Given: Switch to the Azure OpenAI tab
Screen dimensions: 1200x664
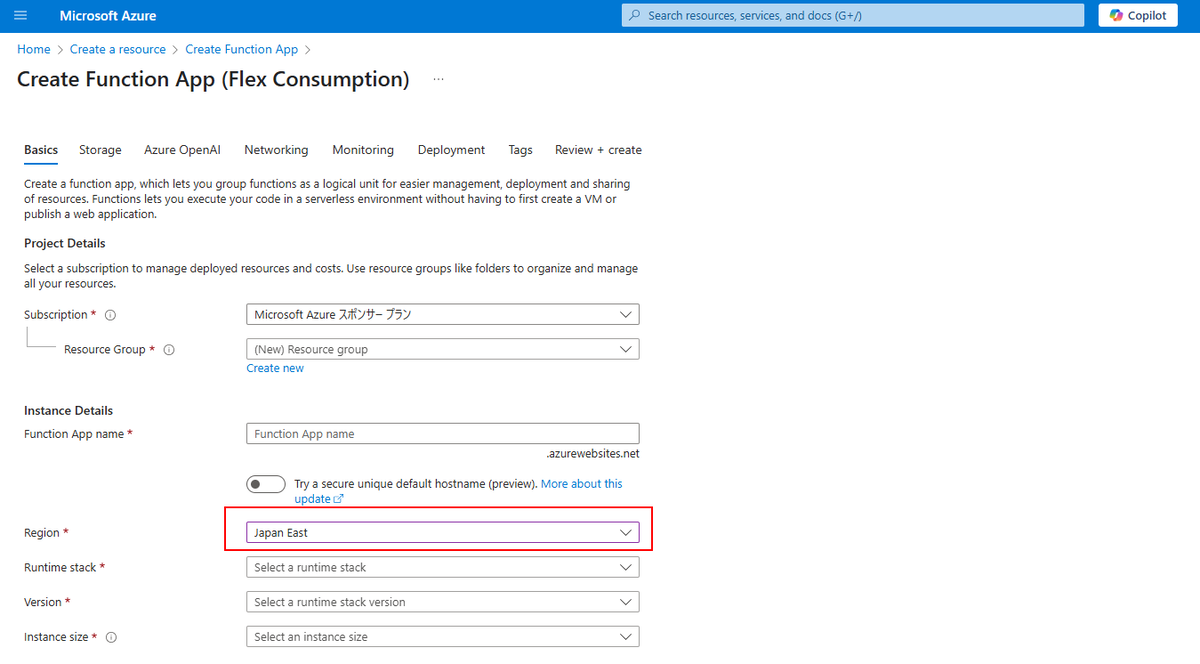Looking at the screenshot, I should tap(182, 150).
